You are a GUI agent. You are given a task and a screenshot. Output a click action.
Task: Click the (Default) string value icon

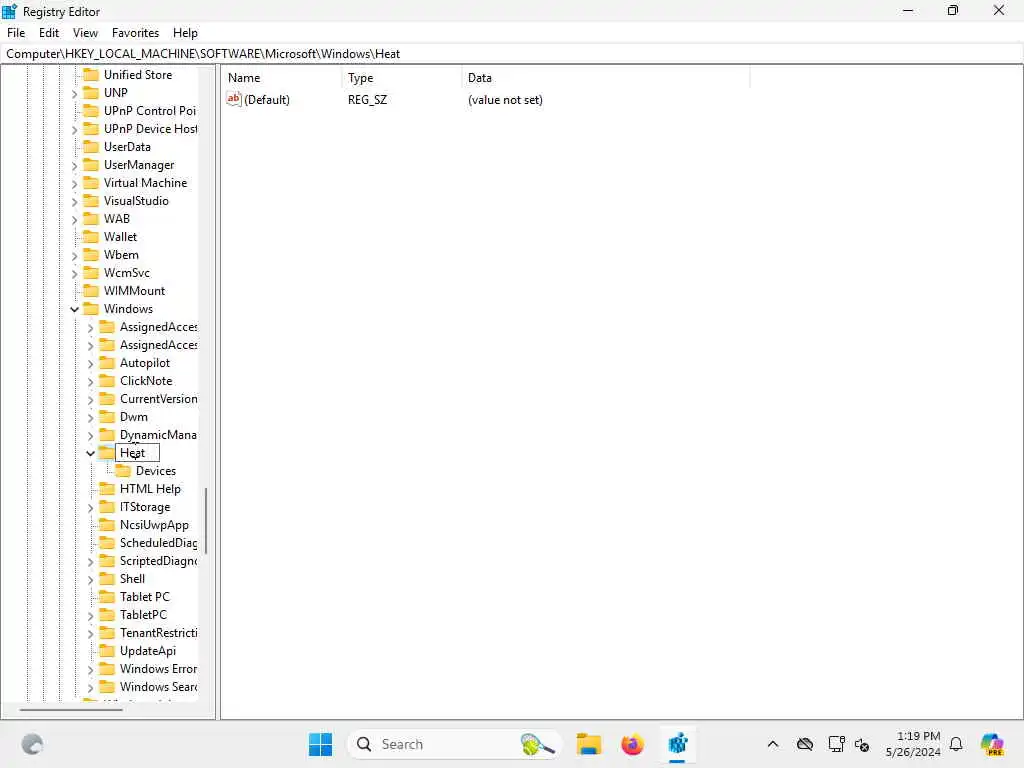[x=234, y=99]
